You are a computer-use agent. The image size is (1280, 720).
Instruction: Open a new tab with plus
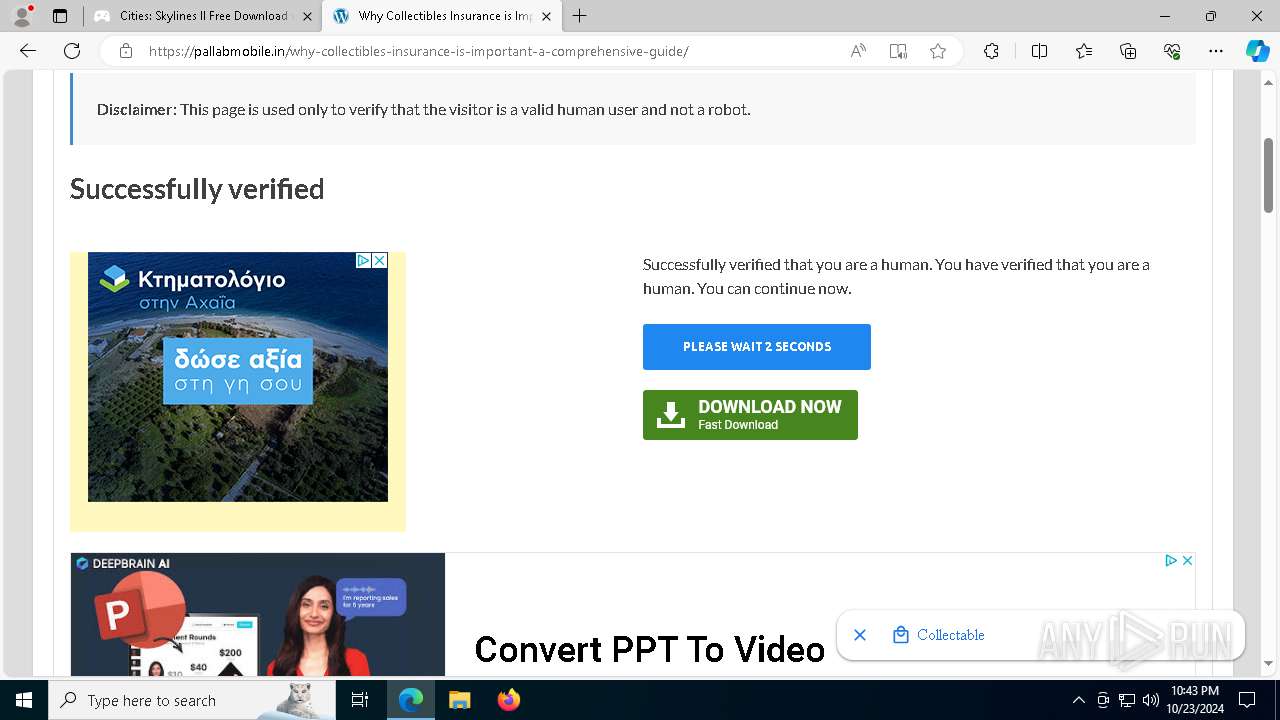pyautogui.click(x=580, y=16)
